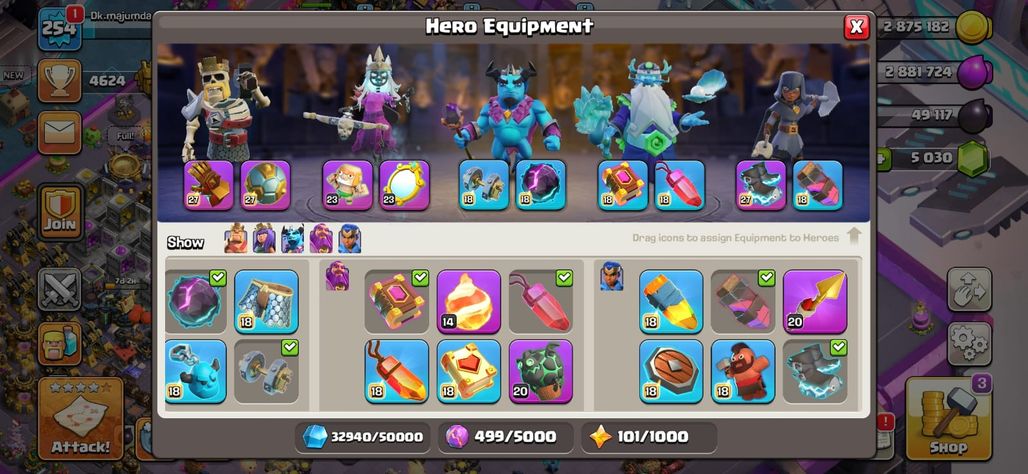1028x474 pixels.
Task: Tap the Spiky Ball equipment slot
Action: coord(266,185)
